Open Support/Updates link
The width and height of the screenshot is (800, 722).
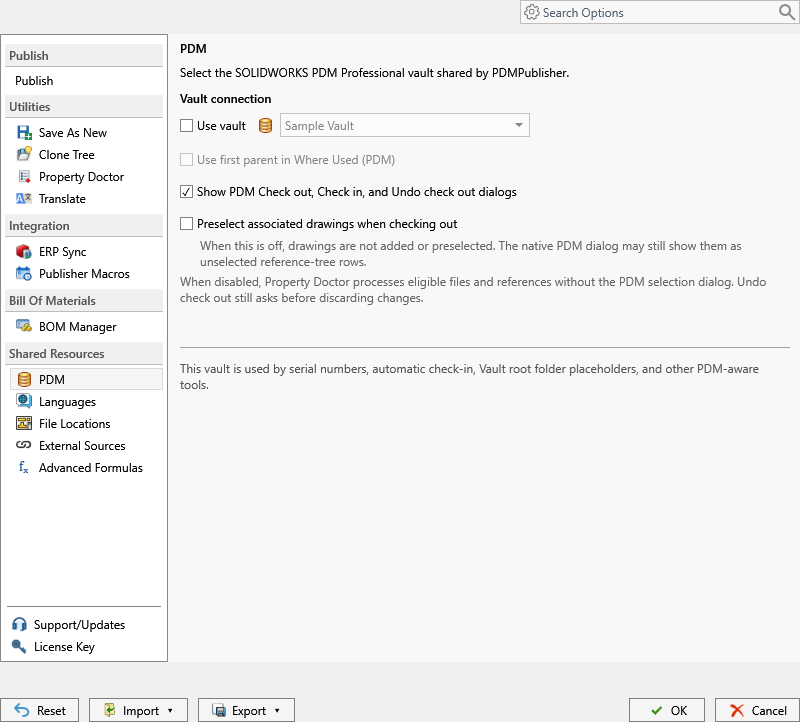(79, 625)
